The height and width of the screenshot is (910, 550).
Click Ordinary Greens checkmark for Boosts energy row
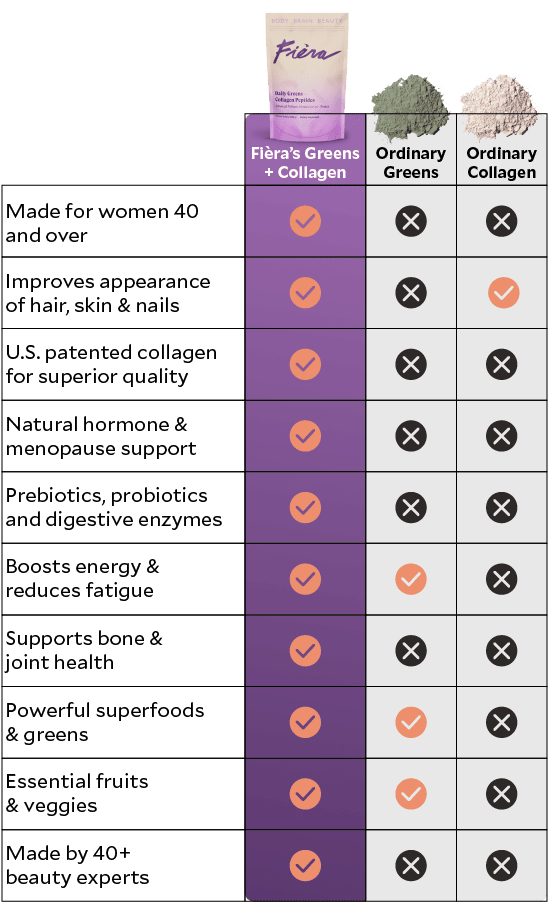click(x=411, y=579)
